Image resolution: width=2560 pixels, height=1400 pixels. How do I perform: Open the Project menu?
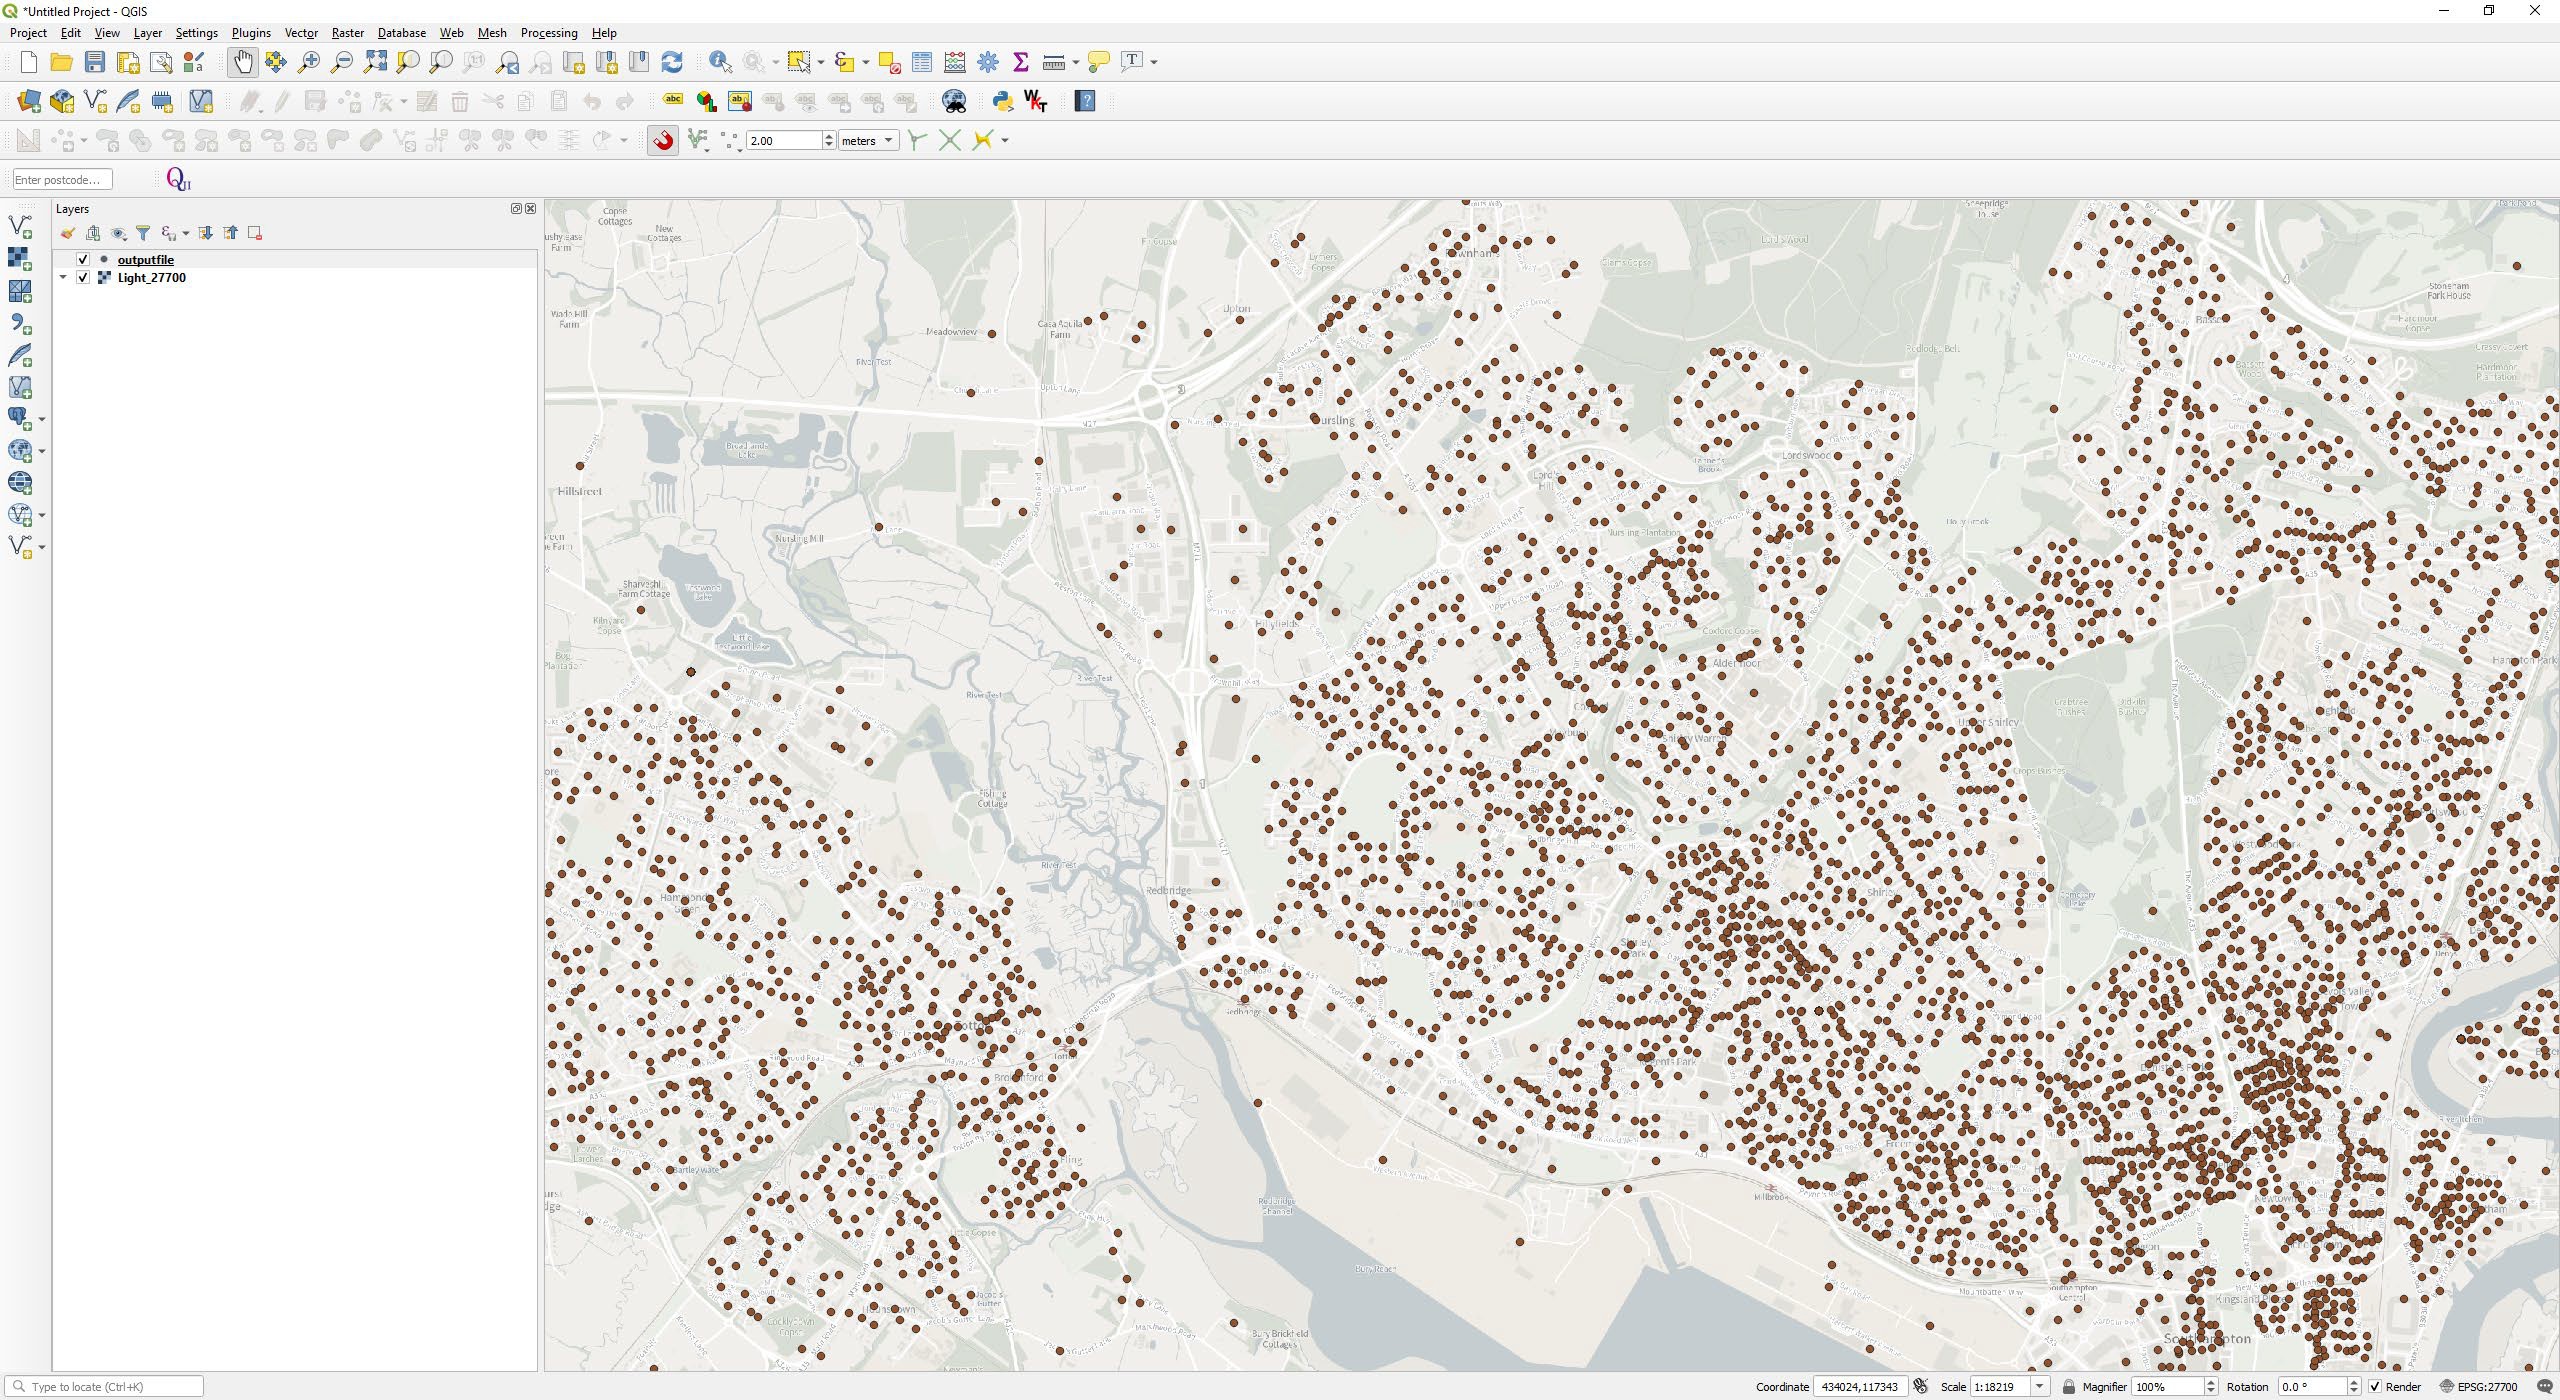[28, 33]
